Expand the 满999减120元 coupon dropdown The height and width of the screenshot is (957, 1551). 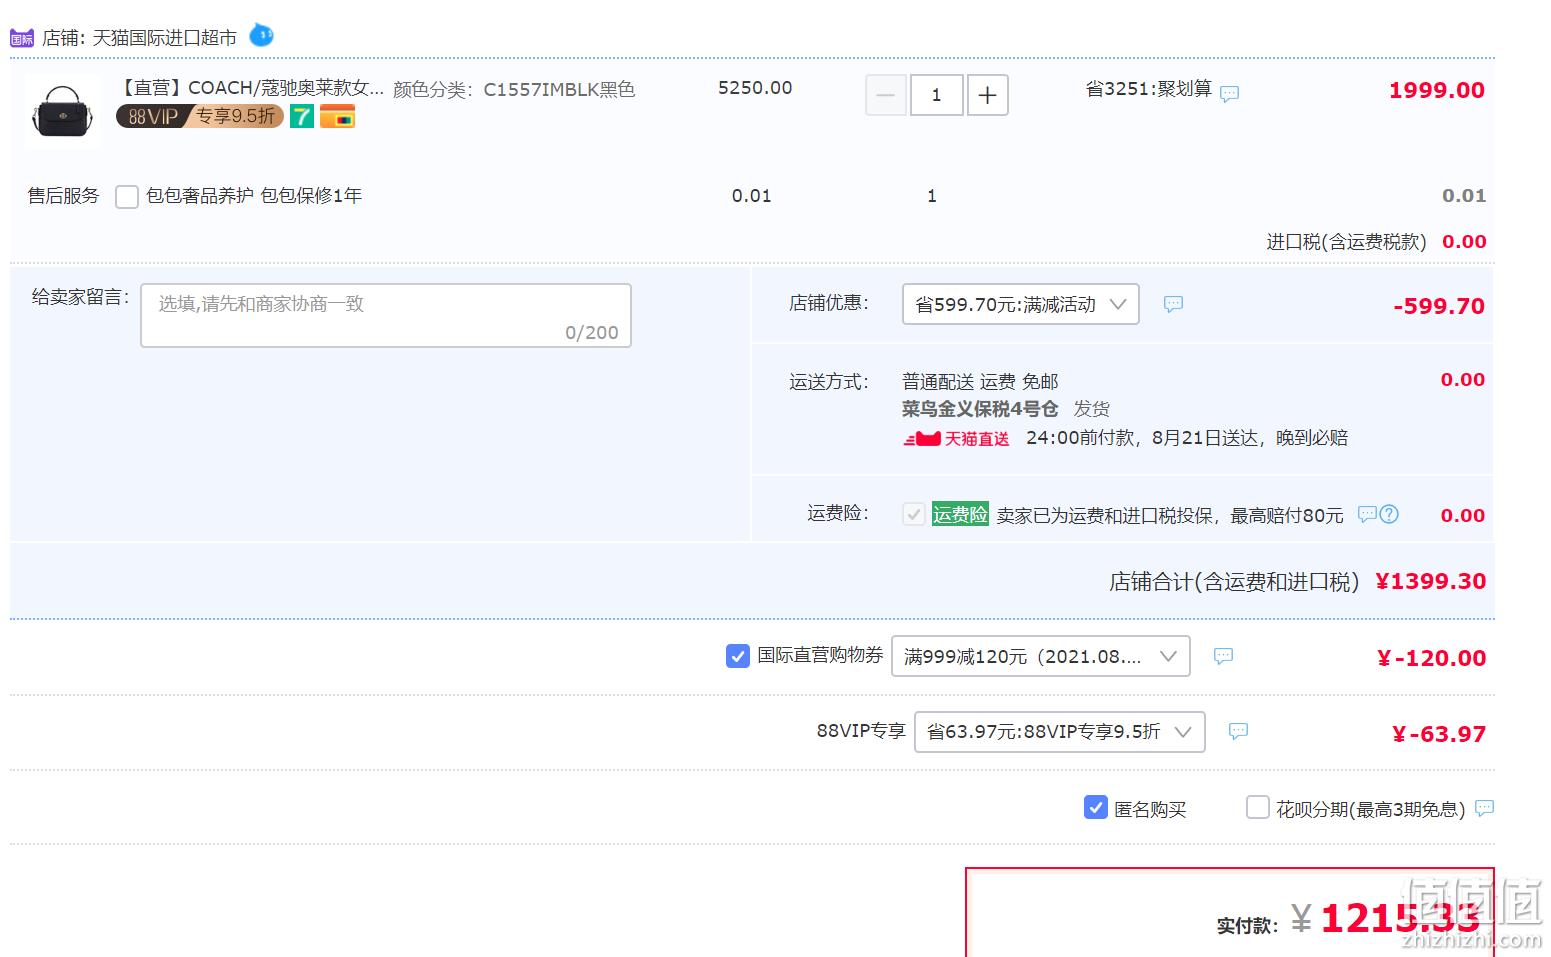click(1041, 656)
